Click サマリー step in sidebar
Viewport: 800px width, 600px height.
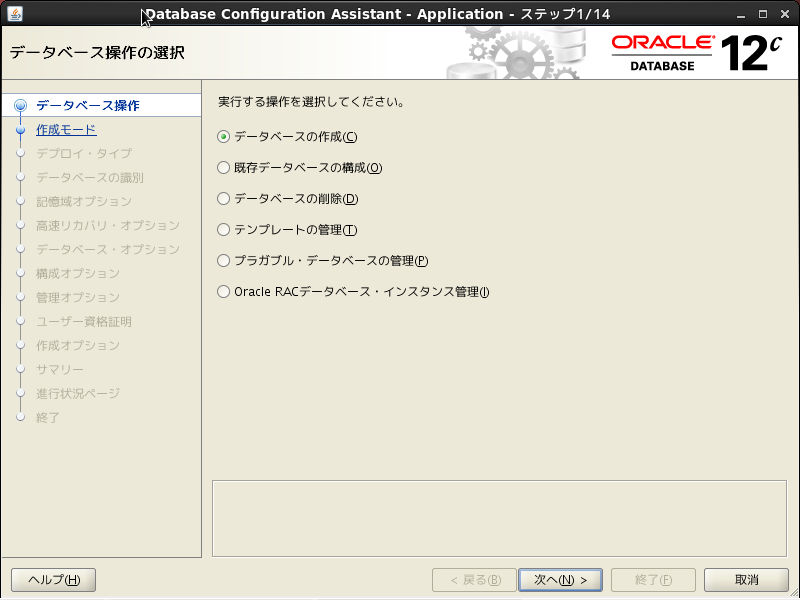coord(60,369)
